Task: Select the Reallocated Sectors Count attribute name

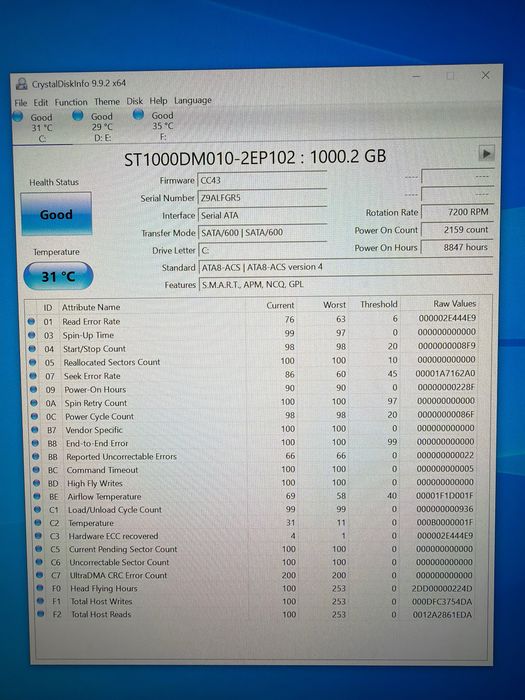Action: [112, 362]
